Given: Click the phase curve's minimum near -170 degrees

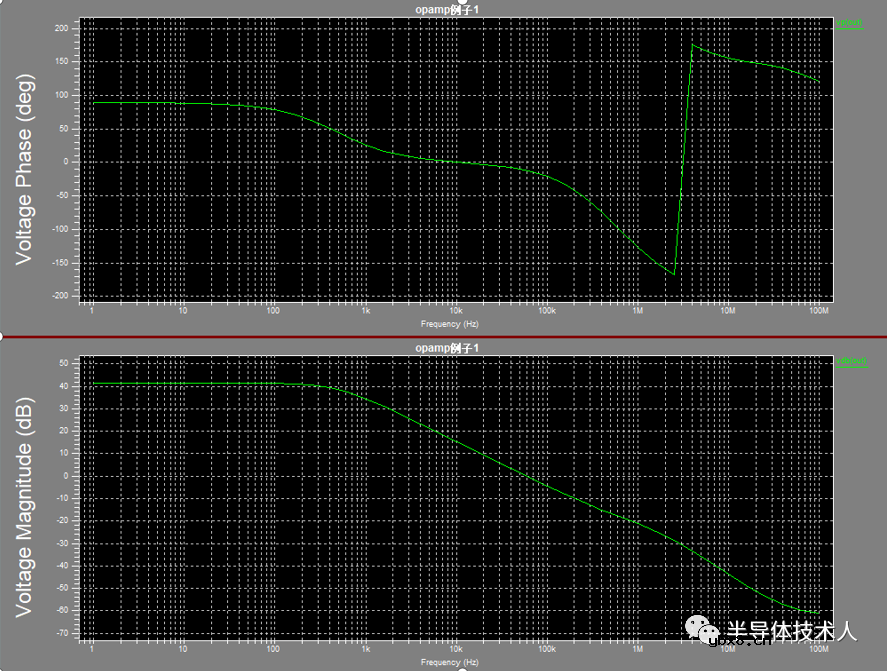Looking at the screenshot, I should 674,274.
